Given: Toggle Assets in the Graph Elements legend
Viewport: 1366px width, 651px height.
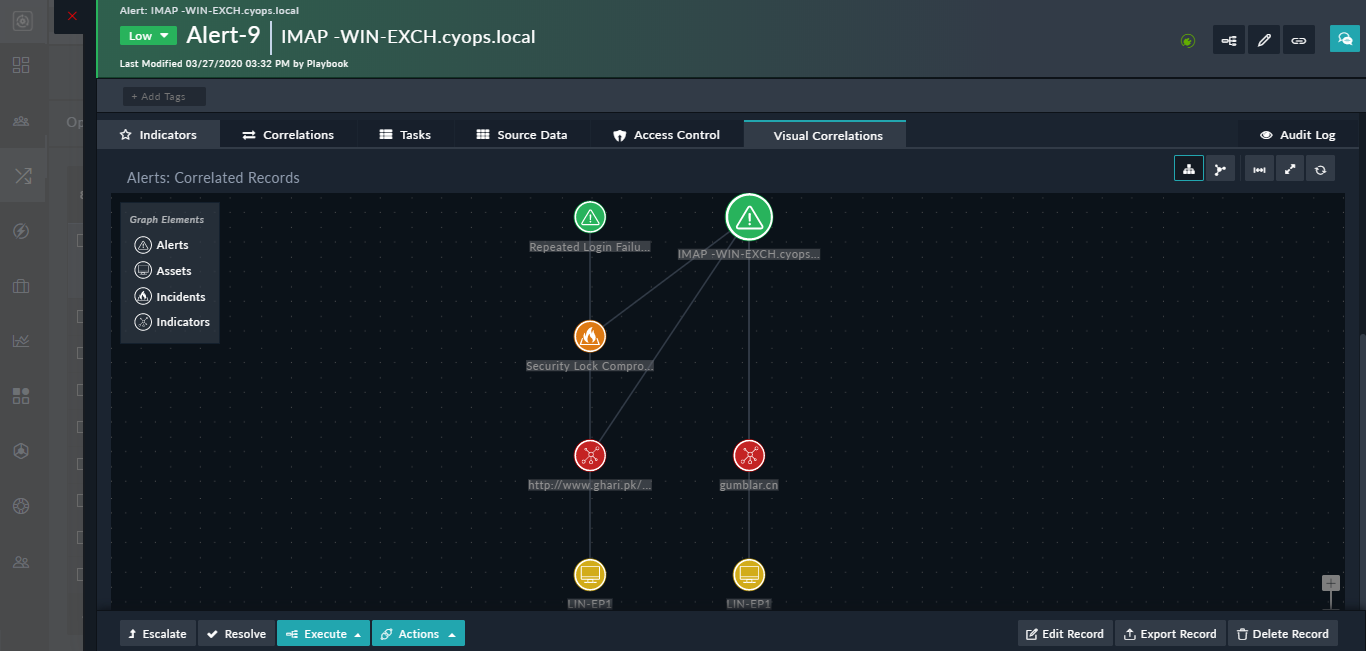Looking at the screenshot, I should click(166, 270).
